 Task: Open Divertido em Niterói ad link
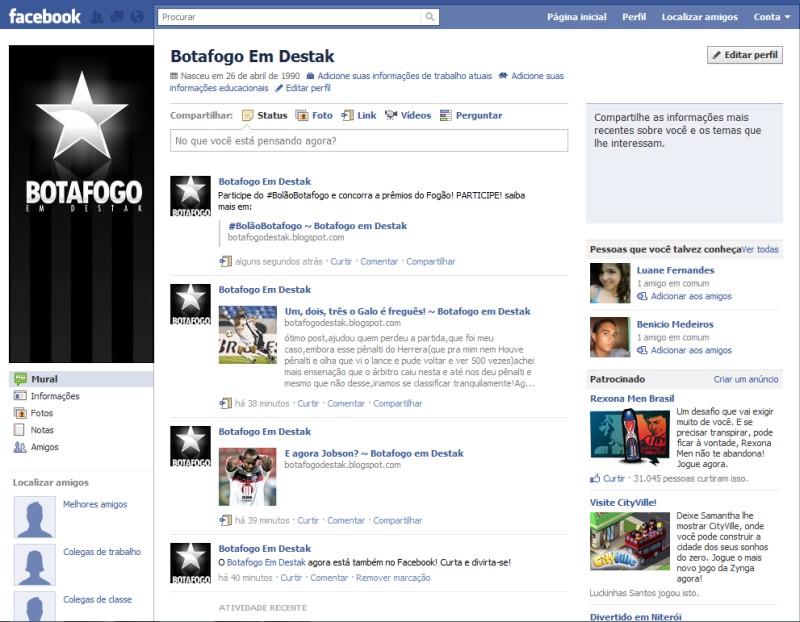[x=635, y=616]
